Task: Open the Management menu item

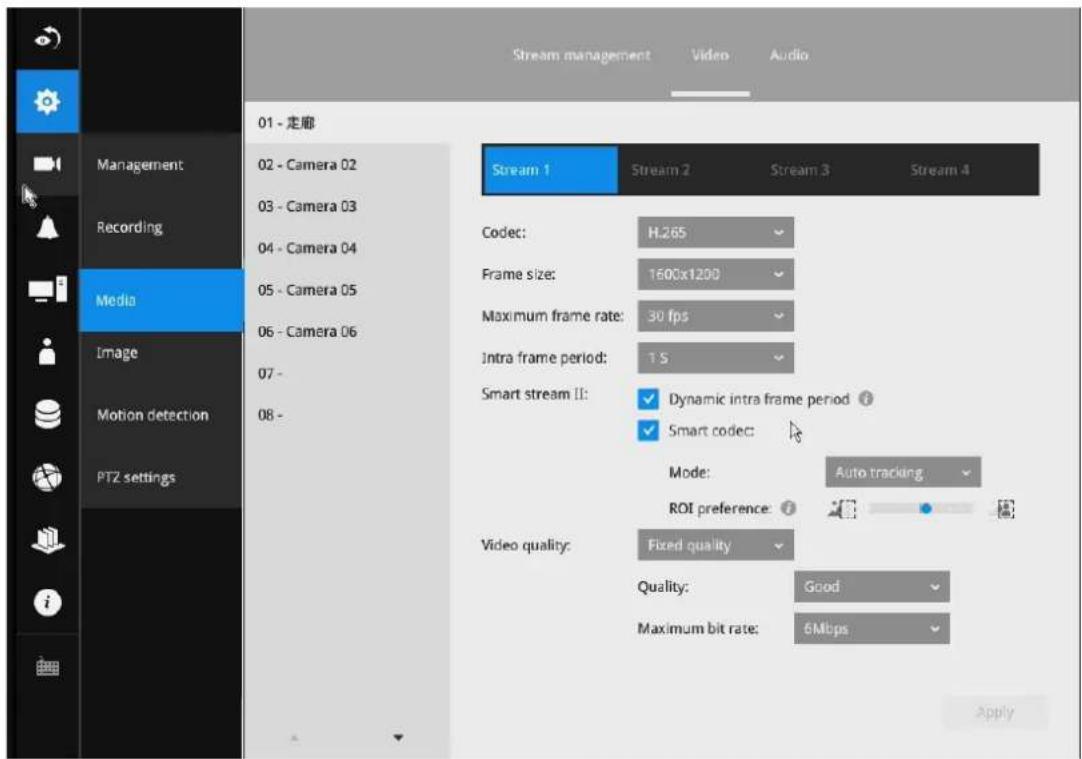Action: pyautogui.click(x=161, y=164)
